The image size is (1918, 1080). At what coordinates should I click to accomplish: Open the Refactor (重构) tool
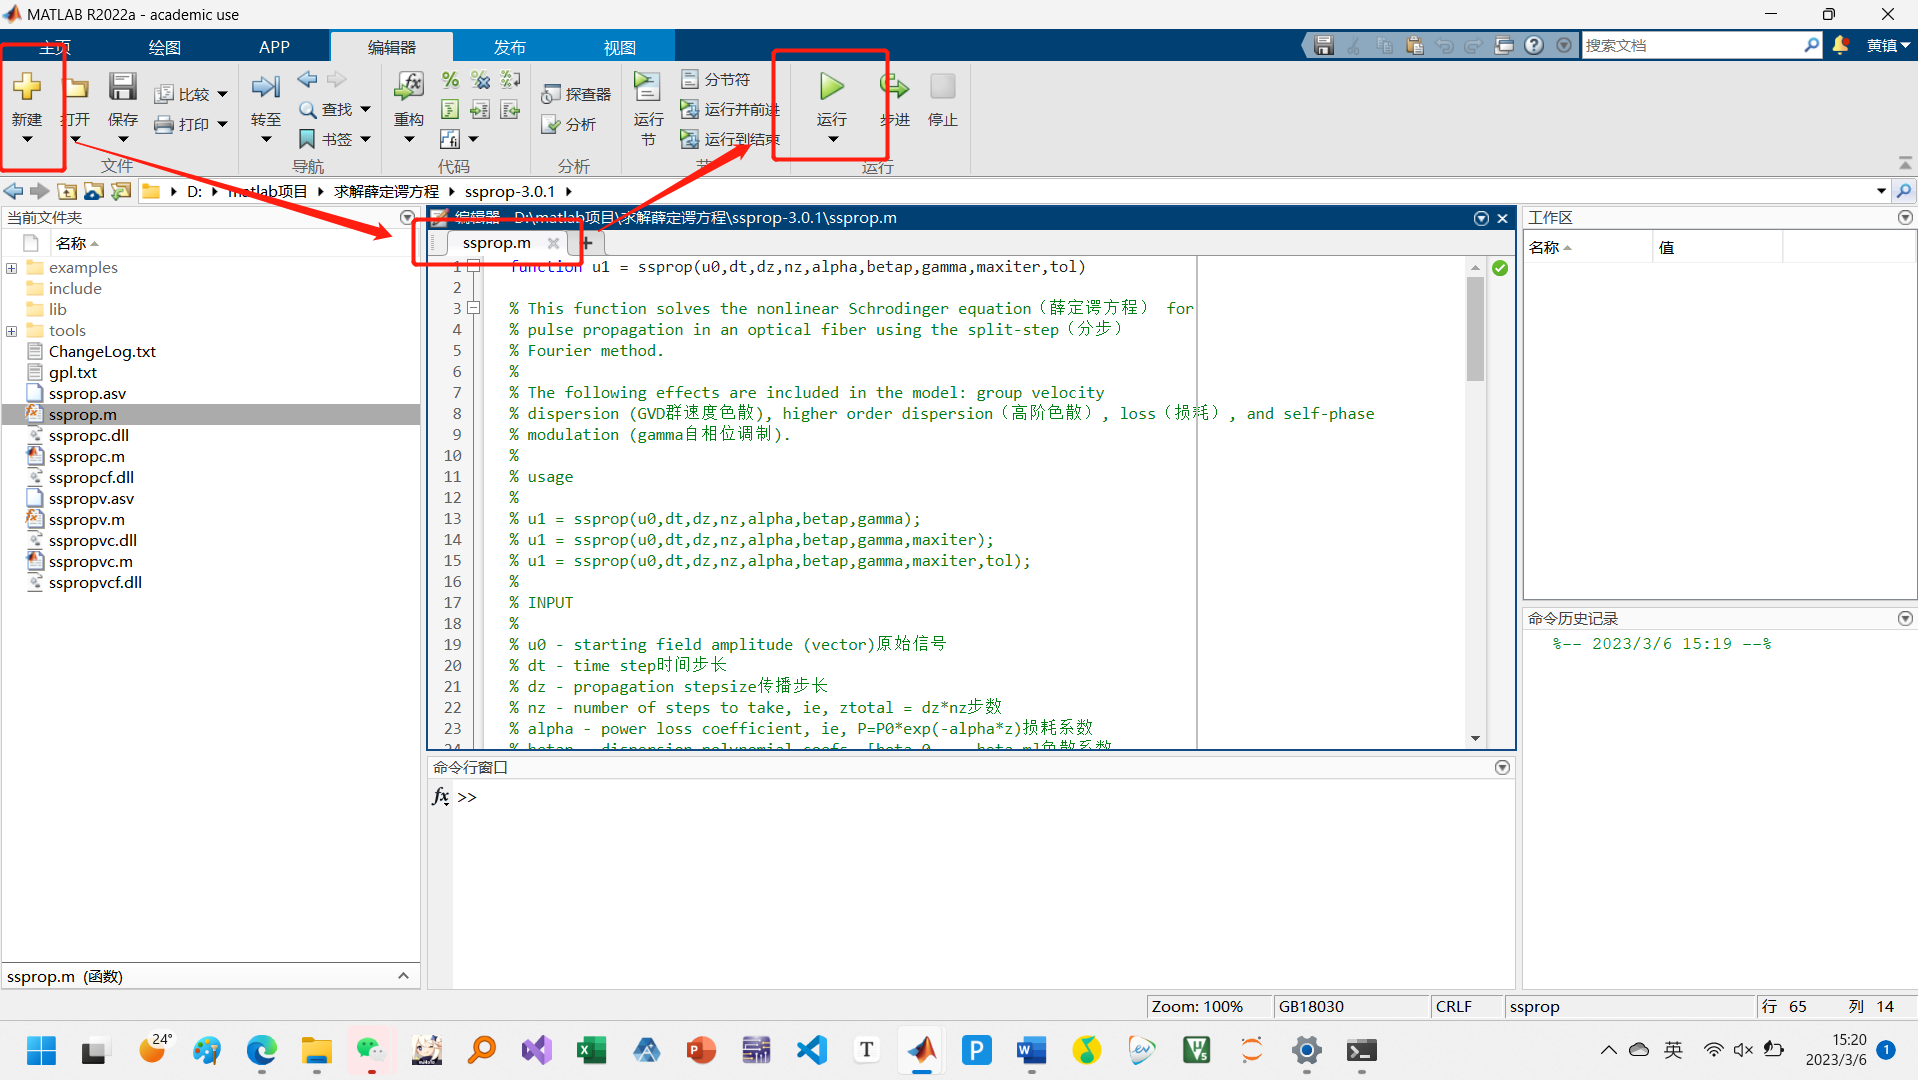click(x=408, y=88)
